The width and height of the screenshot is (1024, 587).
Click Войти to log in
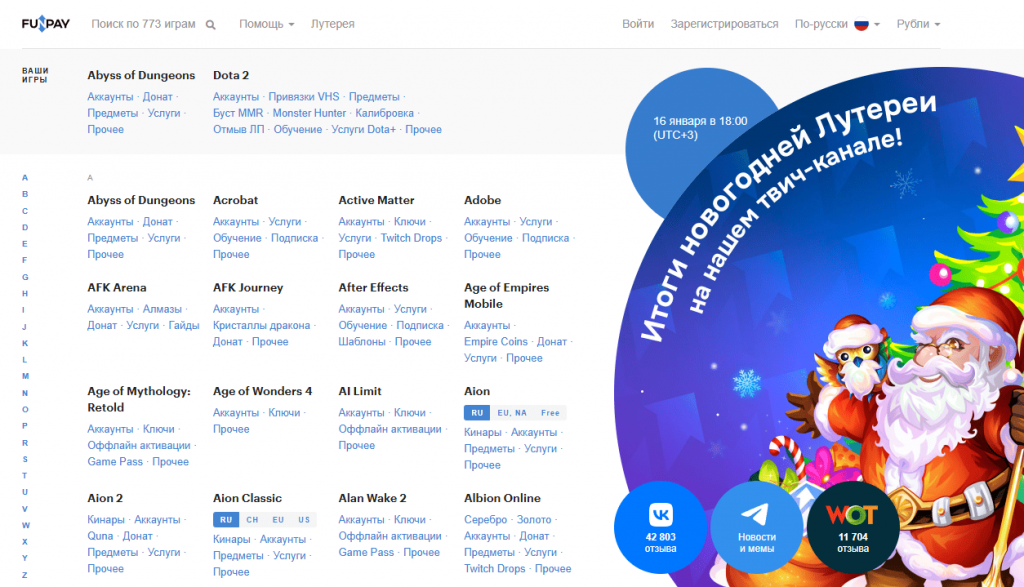638,24
